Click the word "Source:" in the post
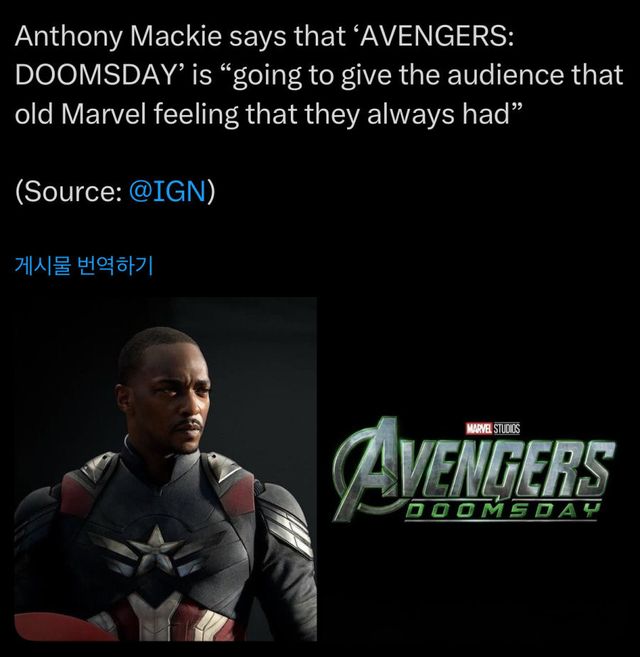 click(x=72, y=191)
